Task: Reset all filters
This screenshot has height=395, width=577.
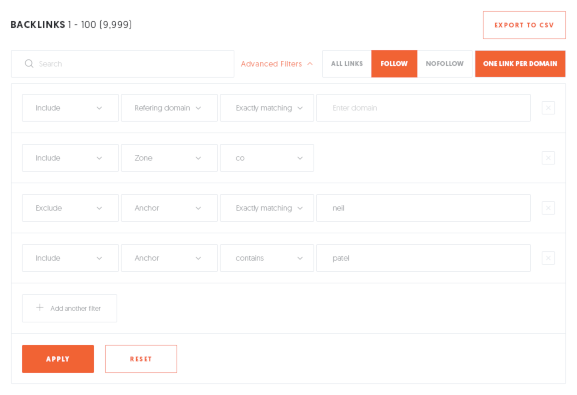Action: (x=141, y=359)
